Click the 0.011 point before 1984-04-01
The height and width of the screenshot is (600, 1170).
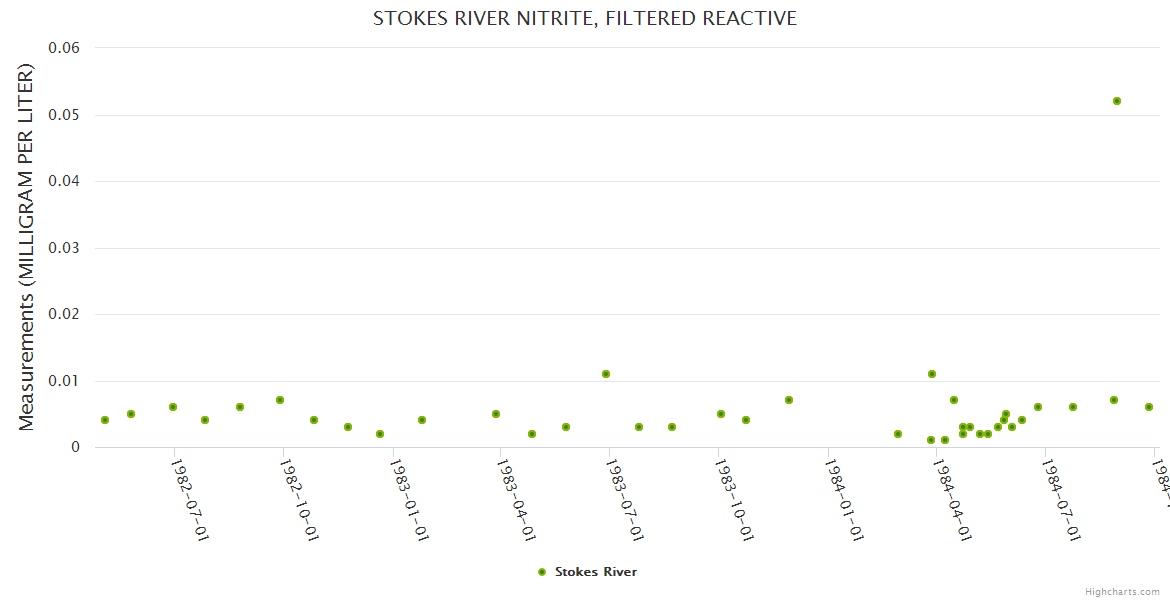point(932,374)
